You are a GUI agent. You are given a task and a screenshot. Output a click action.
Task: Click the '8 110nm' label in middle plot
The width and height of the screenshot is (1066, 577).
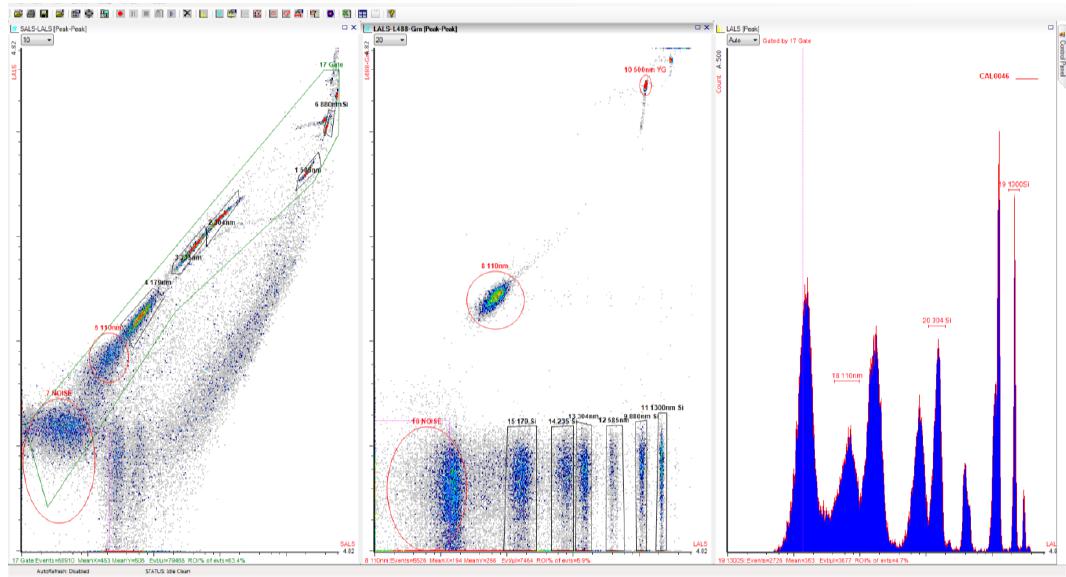click(x=494, y=266)
